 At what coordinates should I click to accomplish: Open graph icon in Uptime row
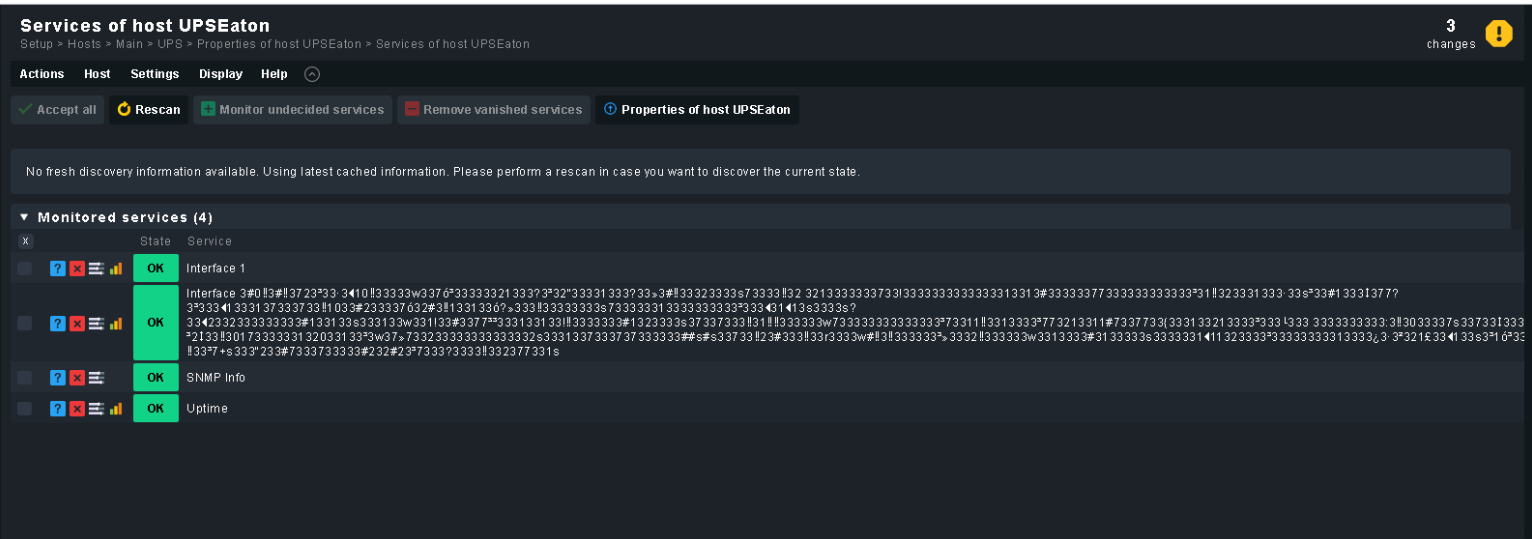point(115,408)
